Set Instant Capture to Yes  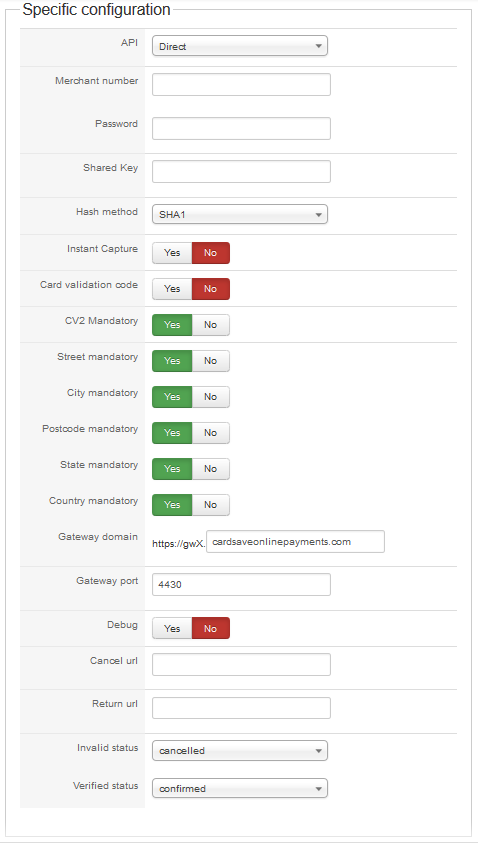[172, 253]
